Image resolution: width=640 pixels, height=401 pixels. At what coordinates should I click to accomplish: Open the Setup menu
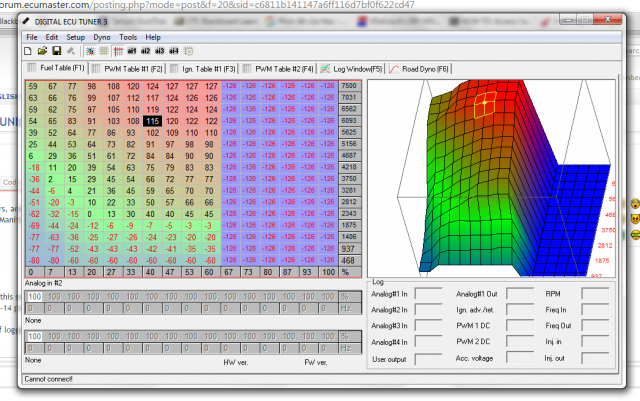click(76, 37)
